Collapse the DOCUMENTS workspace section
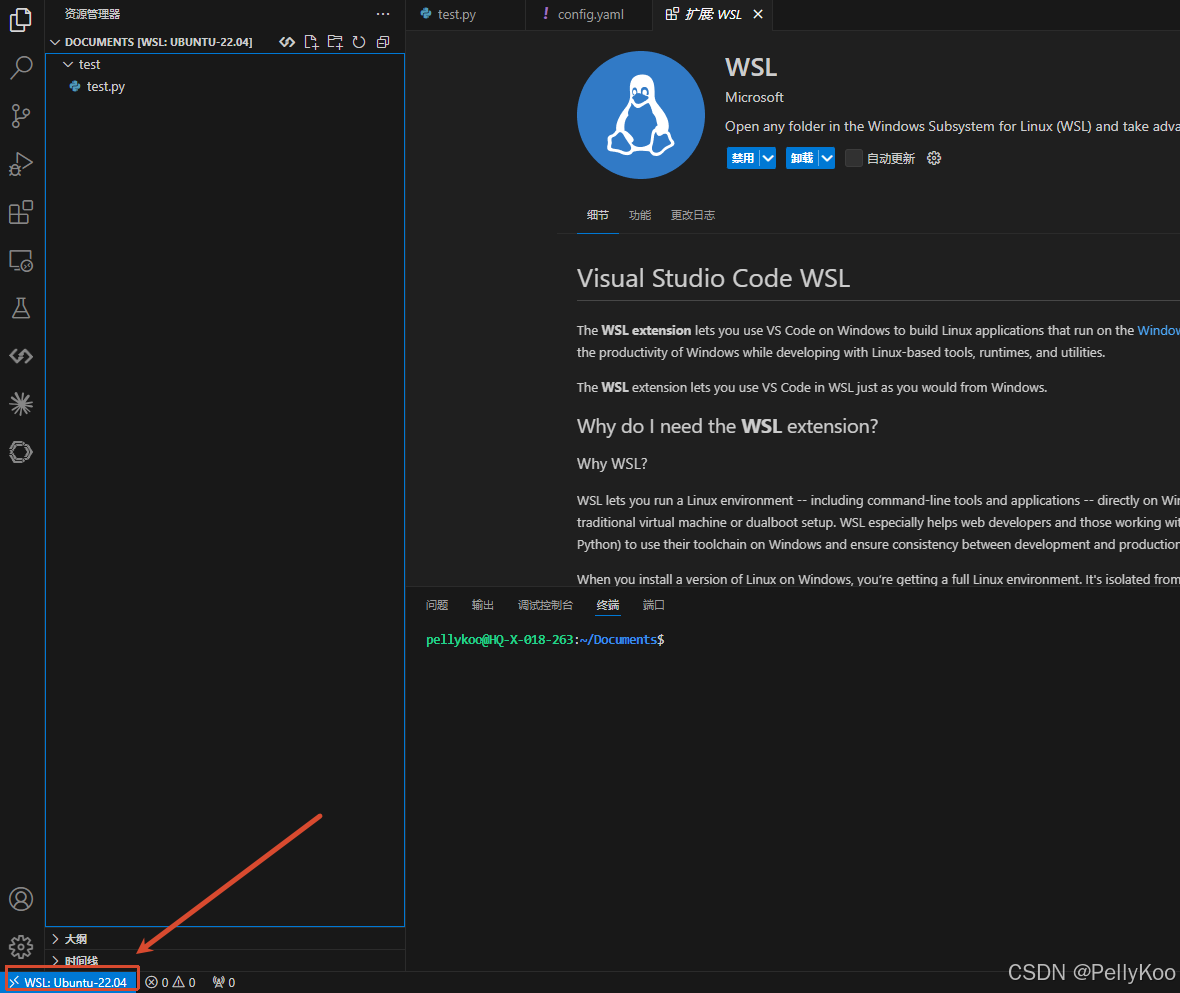The width and height of the screenshot is (1180, 993). coord(55,42)
